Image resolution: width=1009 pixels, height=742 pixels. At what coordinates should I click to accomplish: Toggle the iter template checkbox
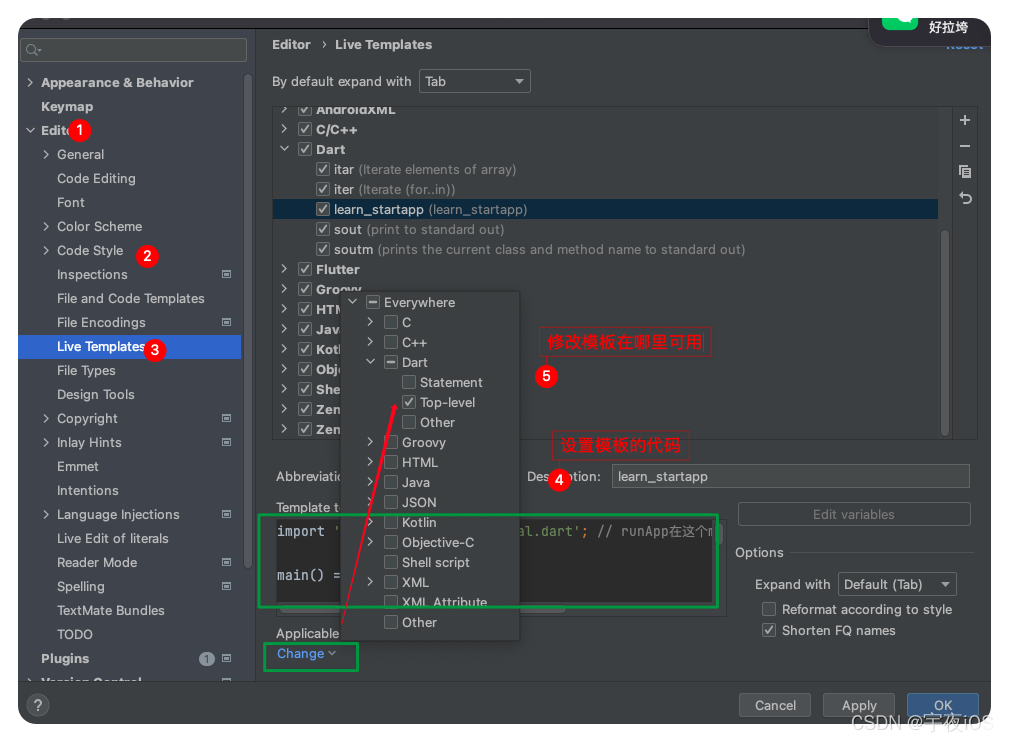pyautogui.click(x=323, y=189)
